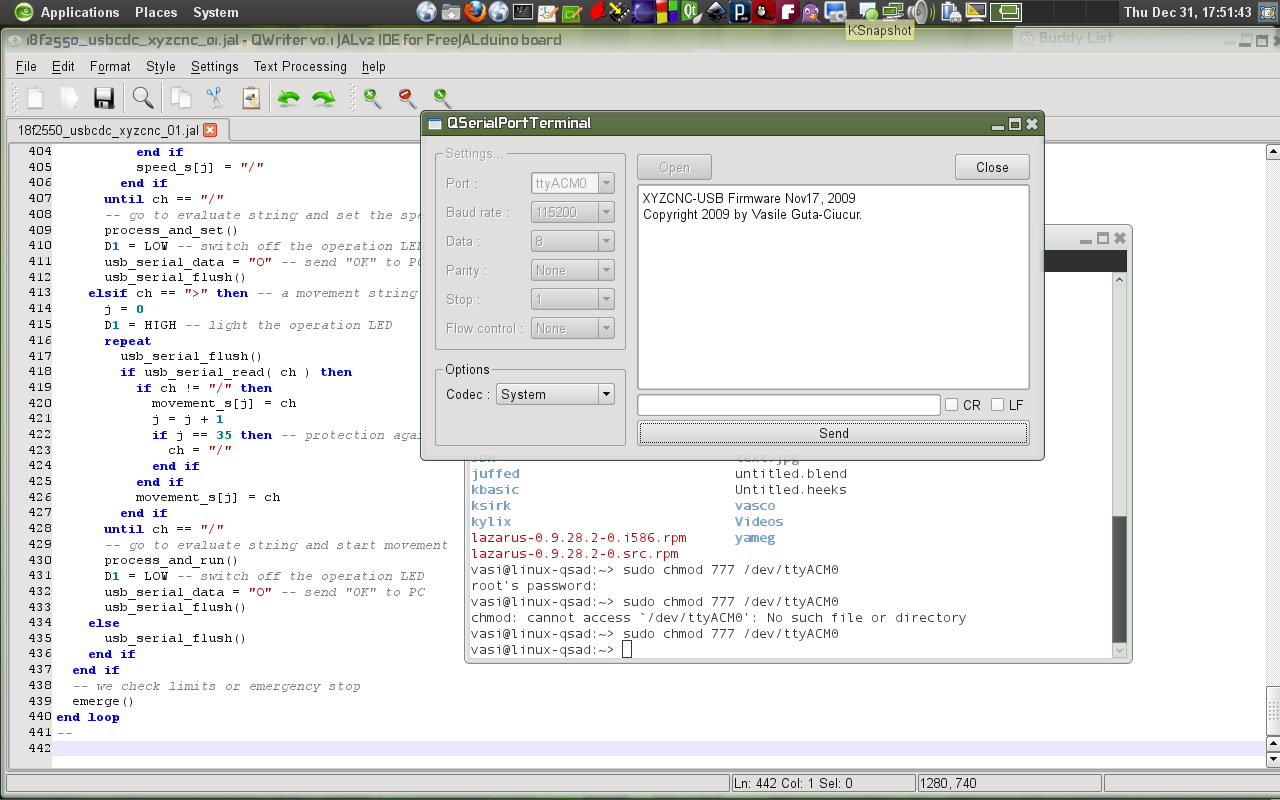Open the Applications menu in the top panel

click(79, 12)
